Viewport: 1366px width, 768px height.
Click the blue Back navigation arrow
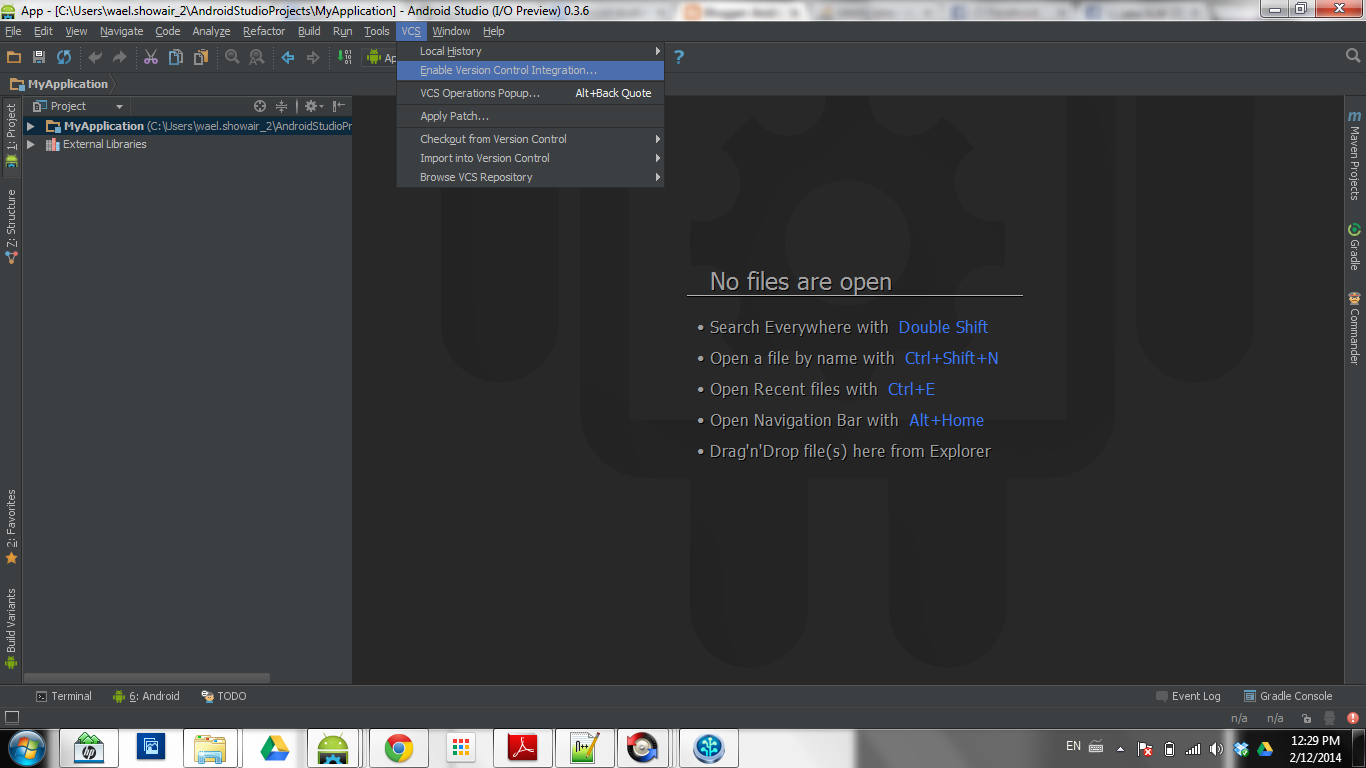[x=288, y=57]
